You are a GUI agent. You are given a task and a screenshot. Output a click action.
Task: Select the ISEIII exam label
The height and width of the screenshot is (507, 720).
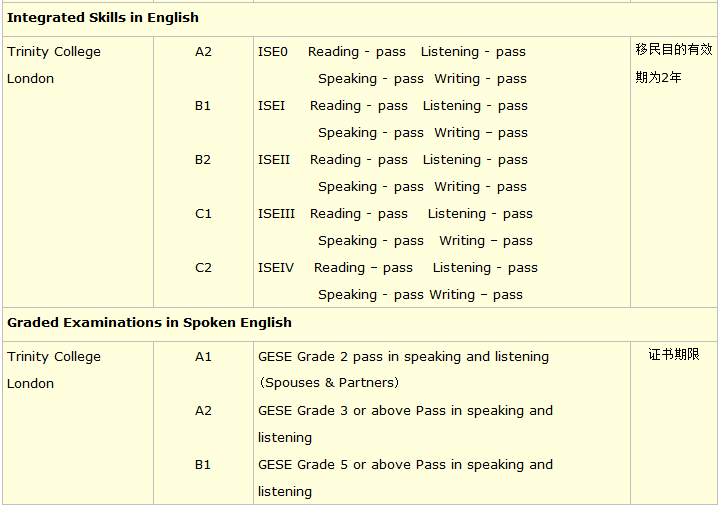coord(276,214)
